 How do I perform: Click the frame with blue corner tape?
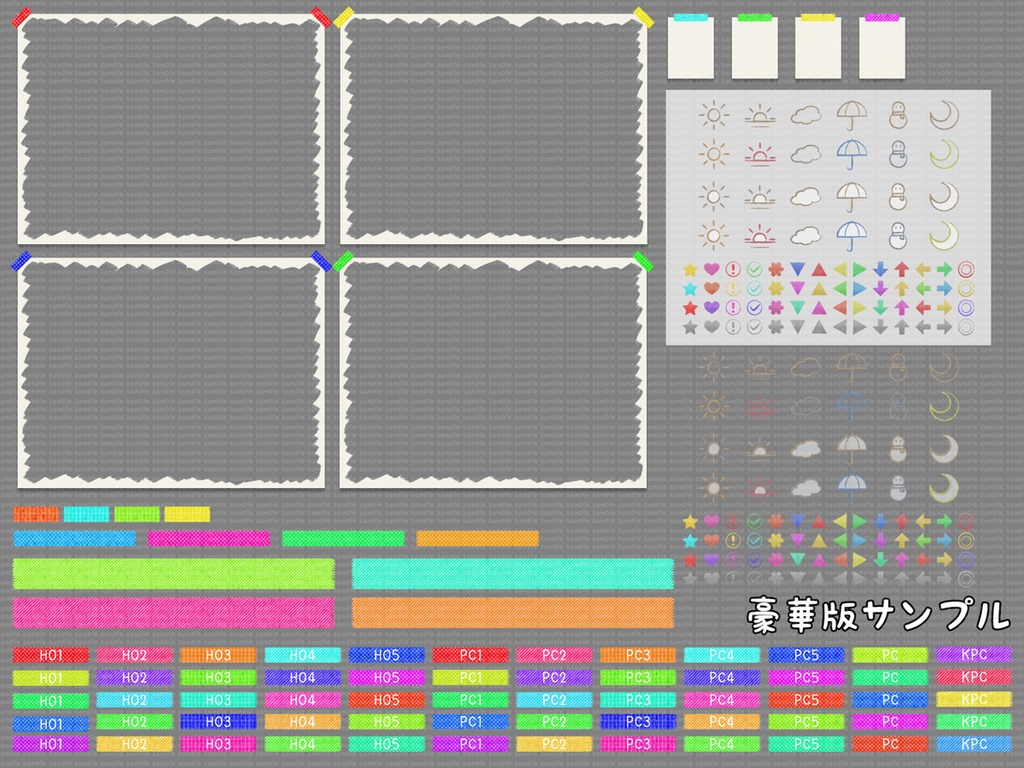pos(172,372)
